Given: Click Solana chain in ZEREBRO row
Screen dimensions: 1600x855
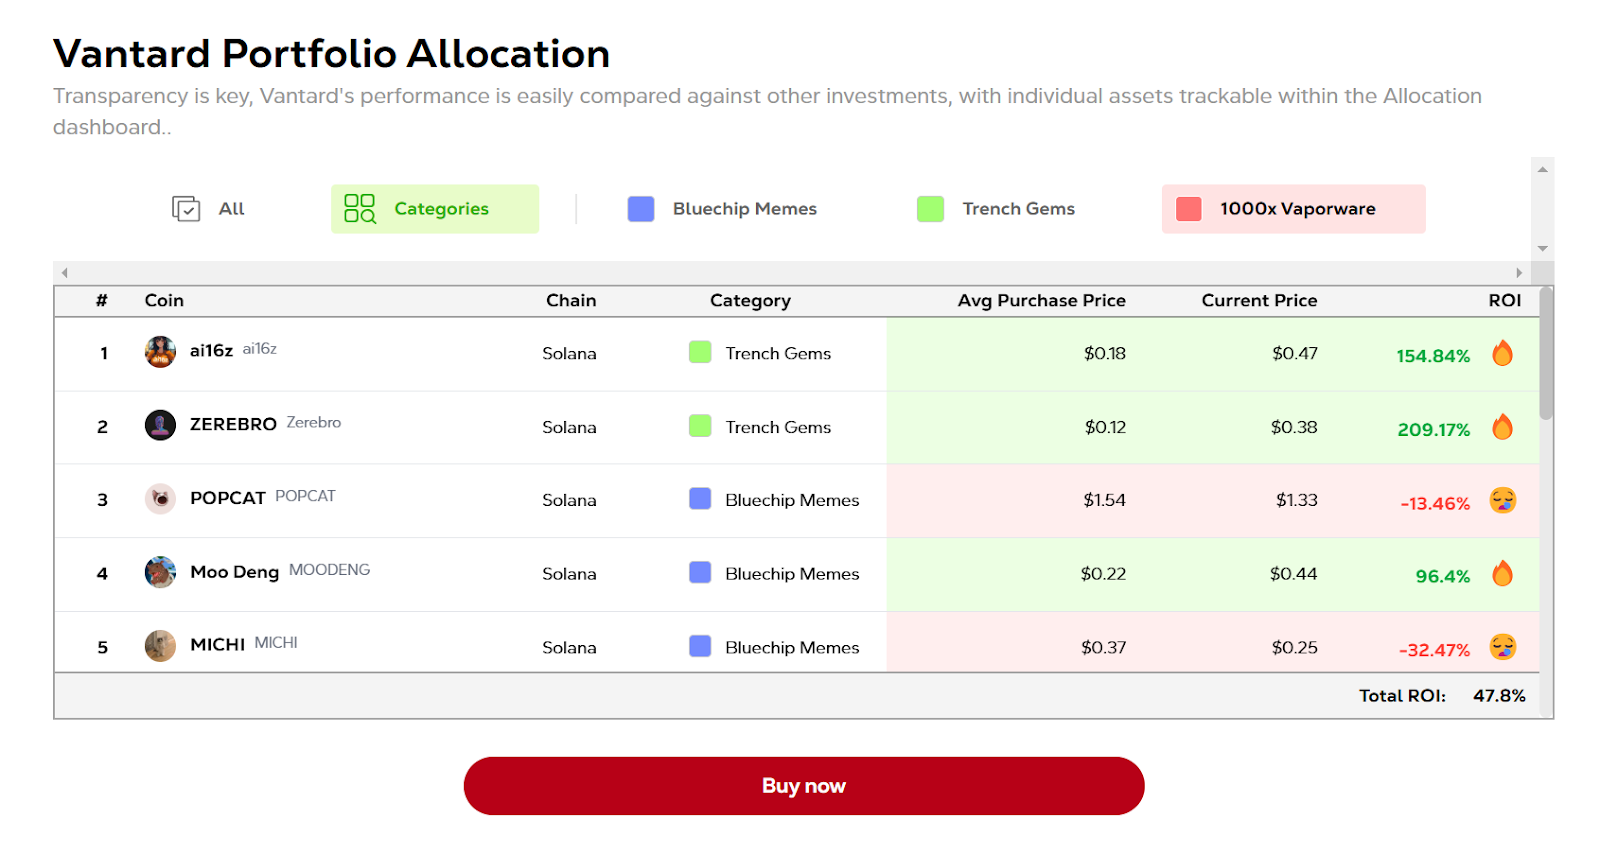Looking at the screenshot, I should (x=569, y=427).
